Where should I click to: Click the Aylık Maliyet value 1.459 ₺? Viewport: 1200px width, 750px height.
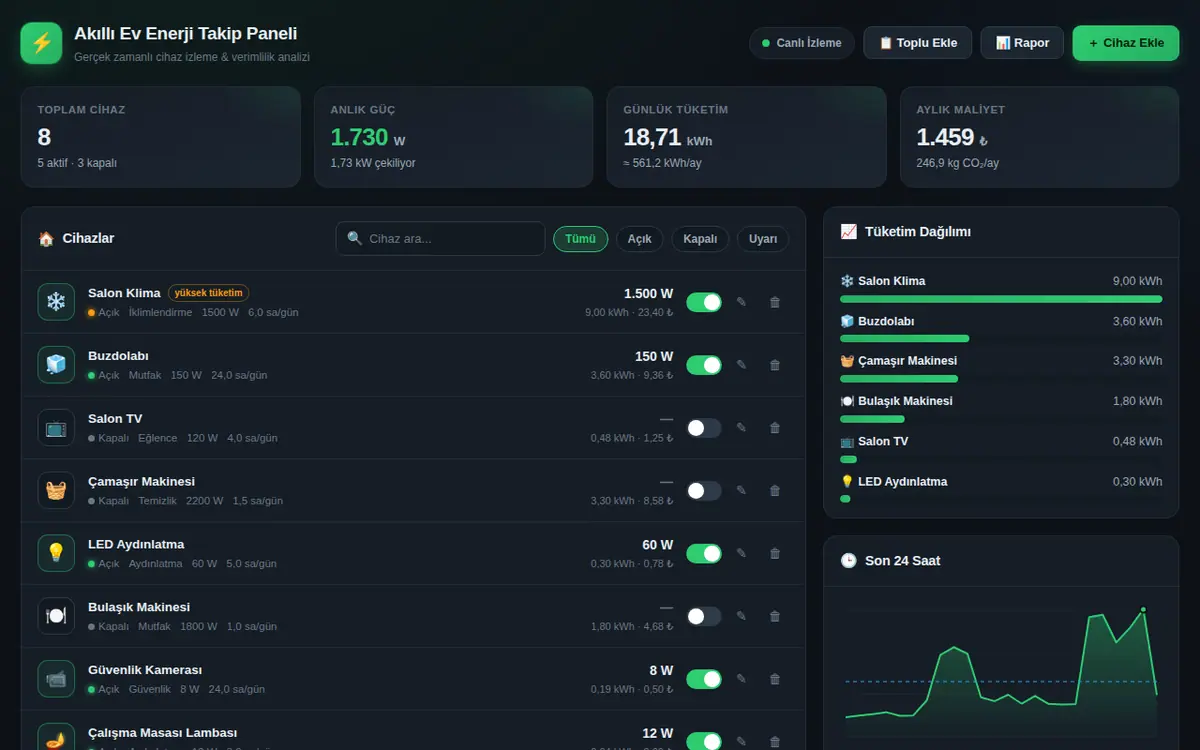[x=952, y=137]
